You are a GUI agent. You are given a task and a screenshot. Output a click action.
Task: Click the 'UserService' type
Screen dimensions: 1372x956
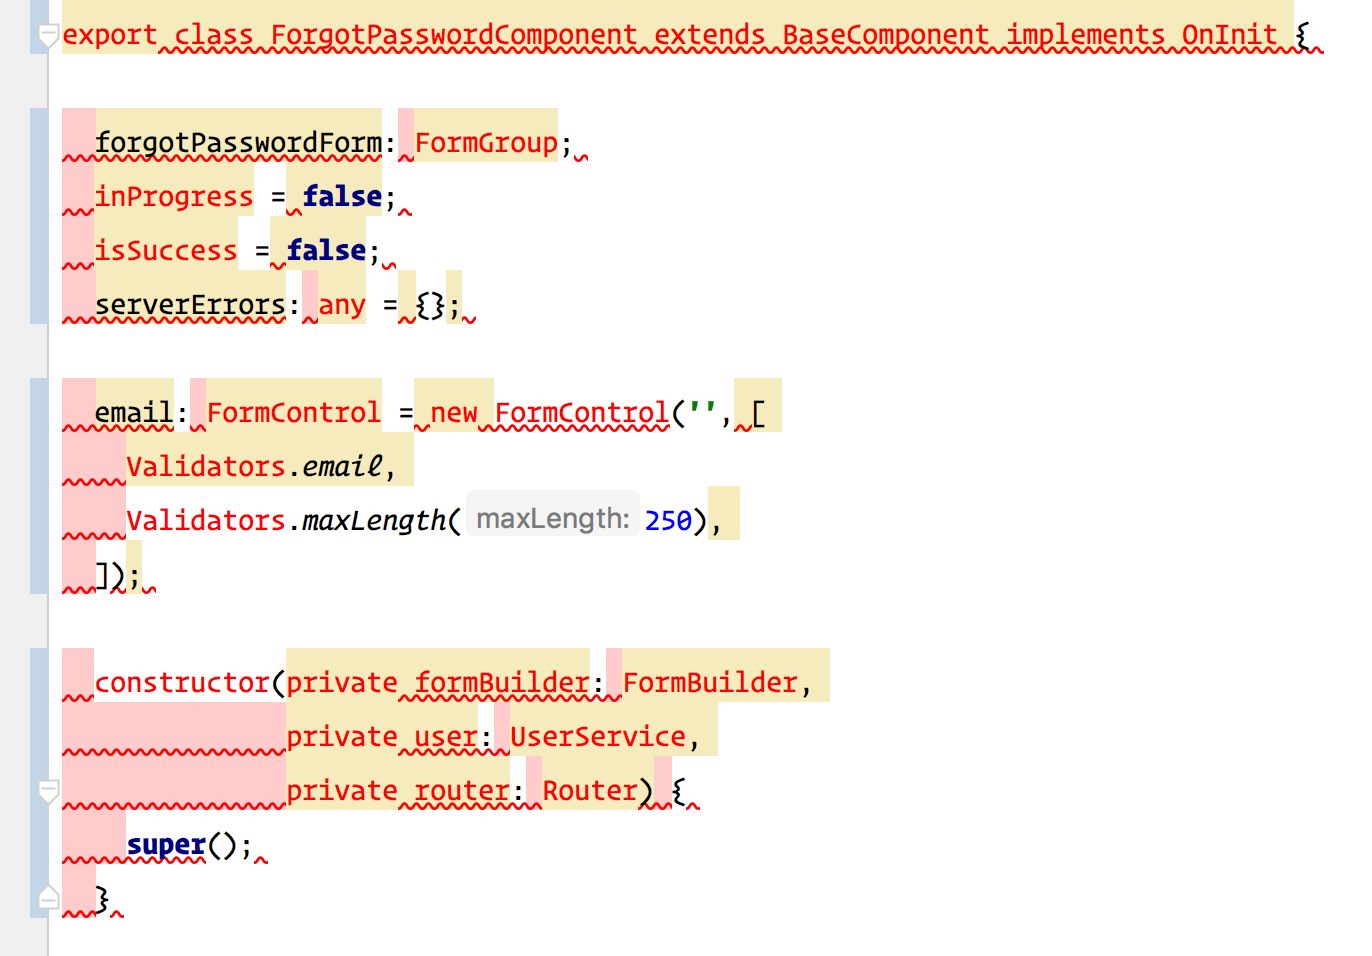(x=598, y=737)
